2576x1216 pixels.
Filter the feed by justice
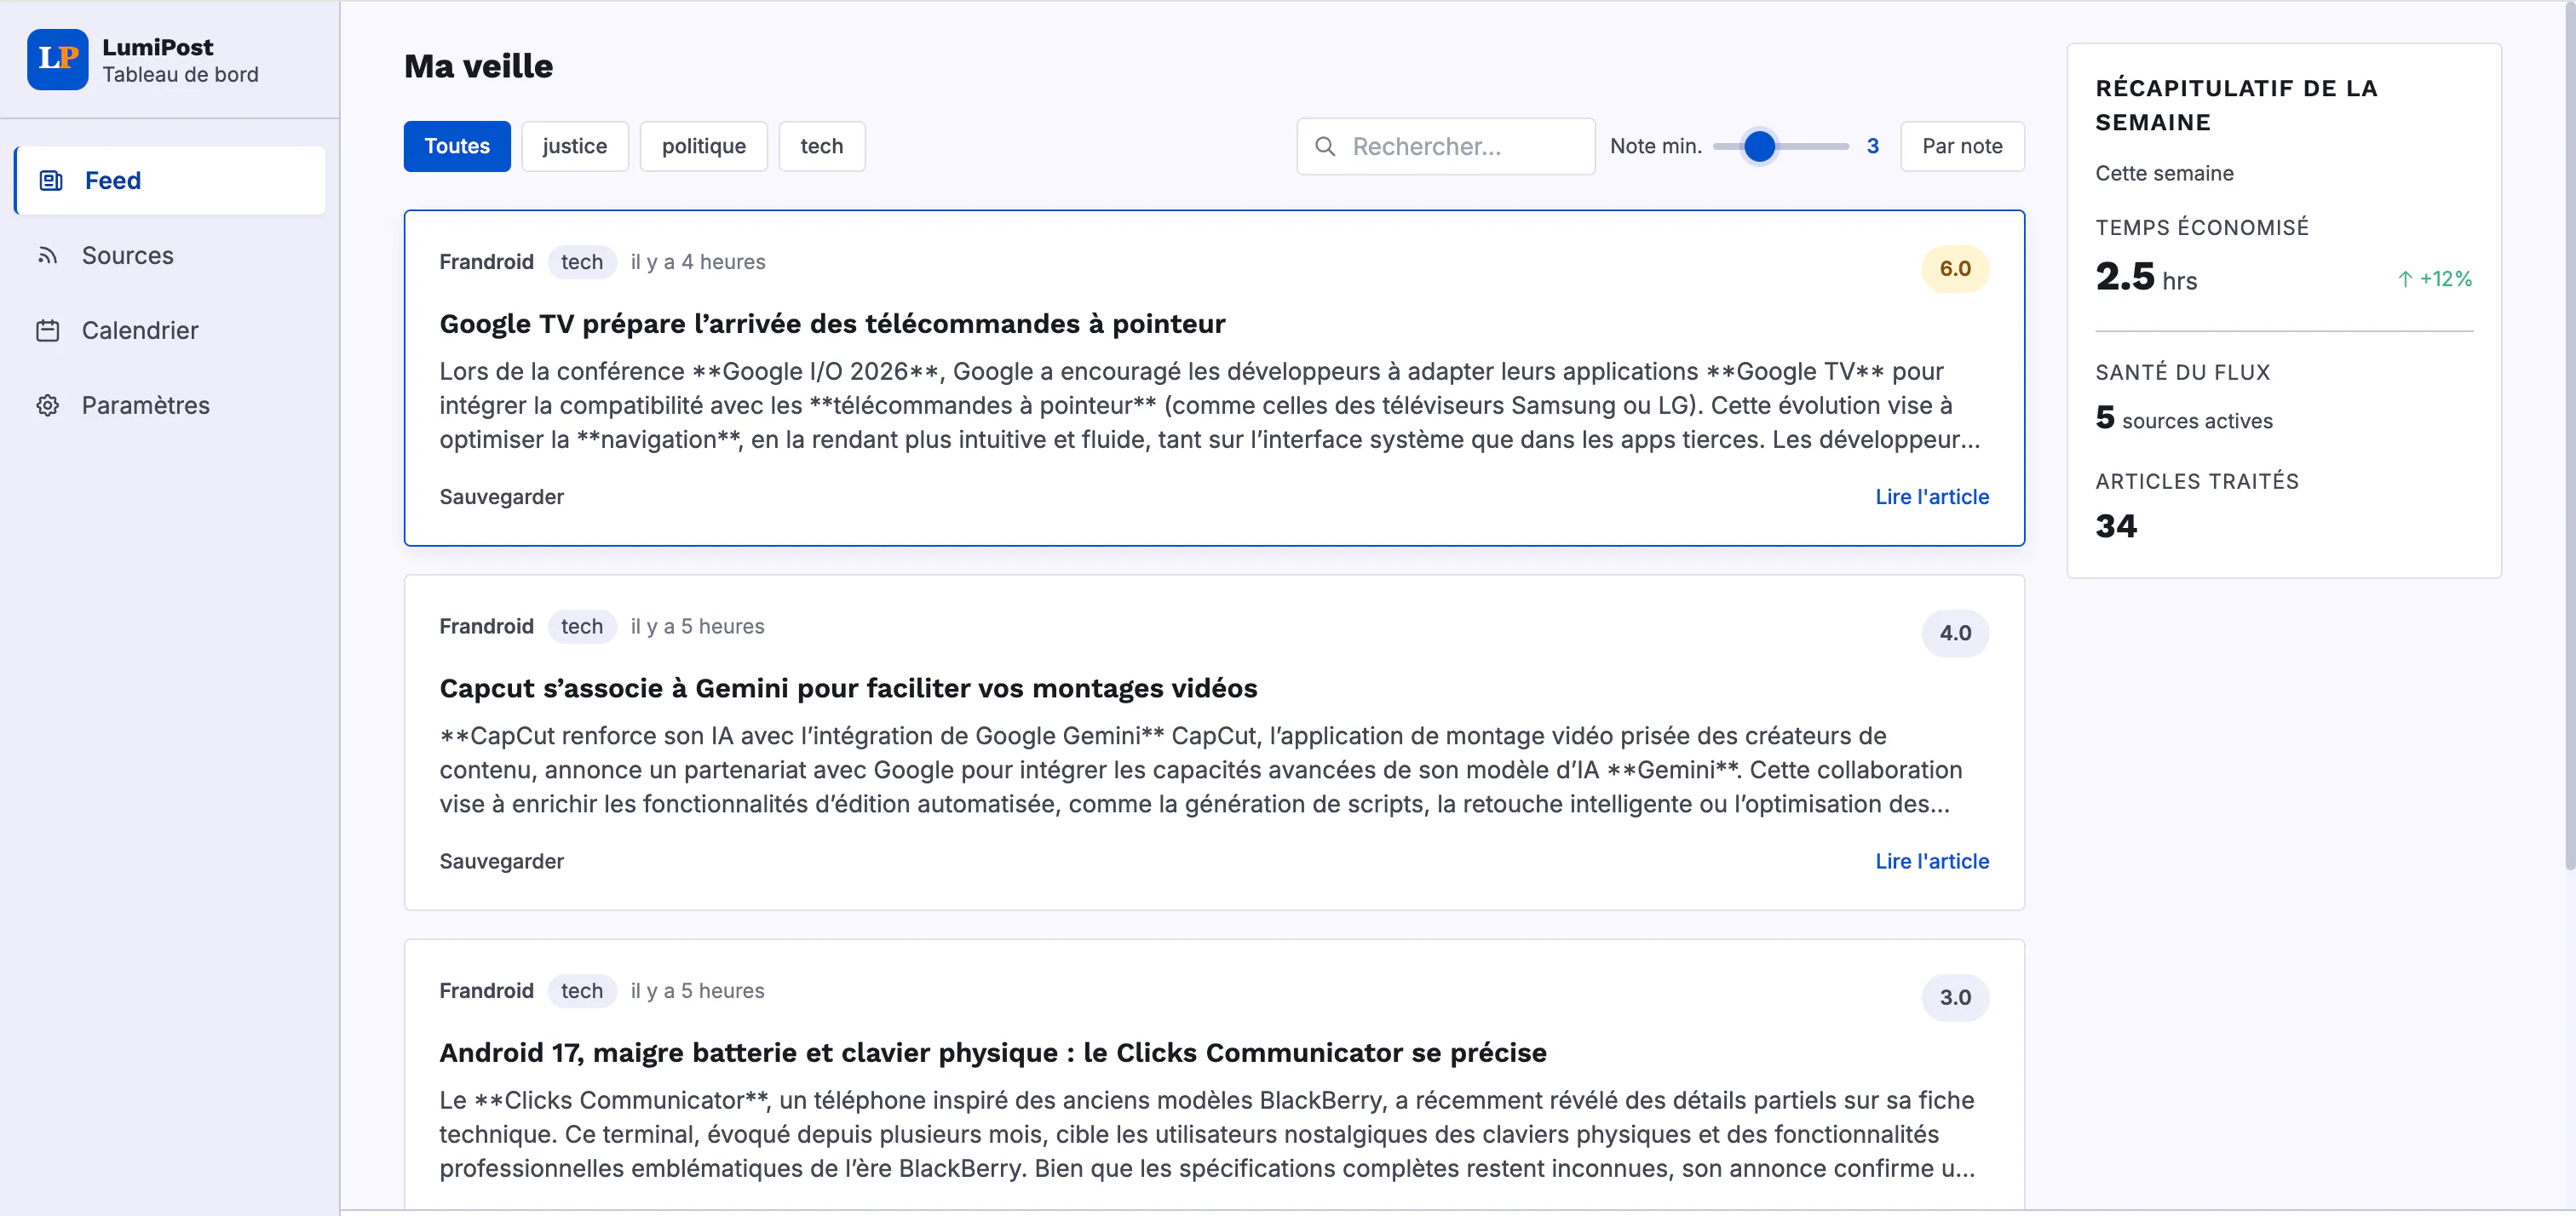[x=575, y=147]
